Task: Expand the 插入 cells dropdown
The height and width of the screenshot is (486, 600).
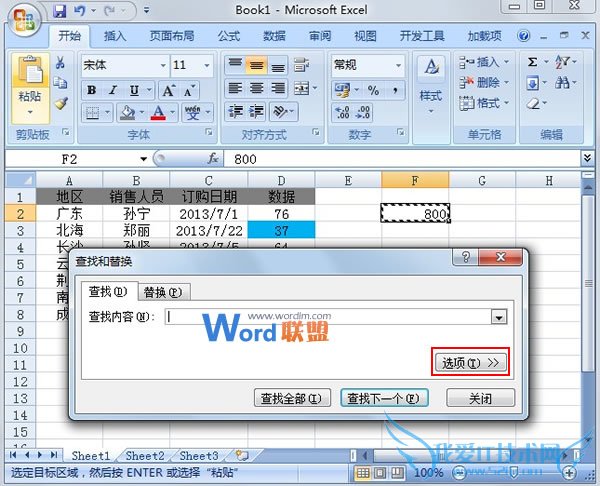Action: [x=506, y=62]
